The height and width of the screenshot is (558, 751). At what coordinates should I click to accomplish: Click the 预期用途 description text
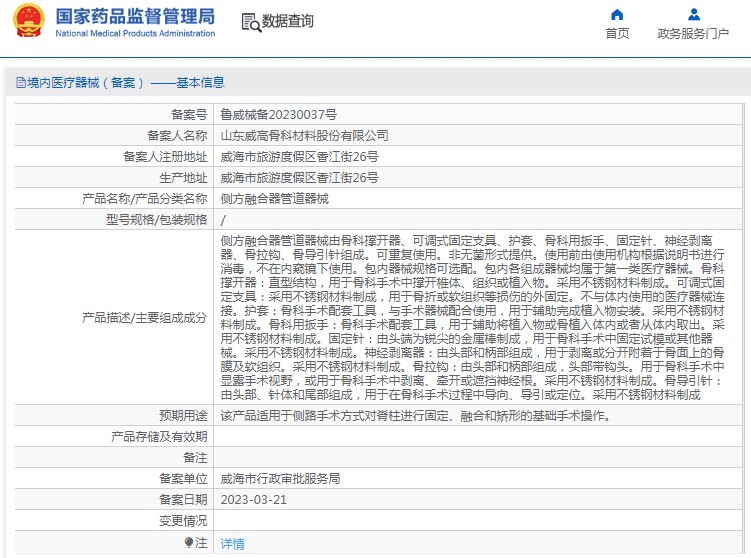pos(416,416)
